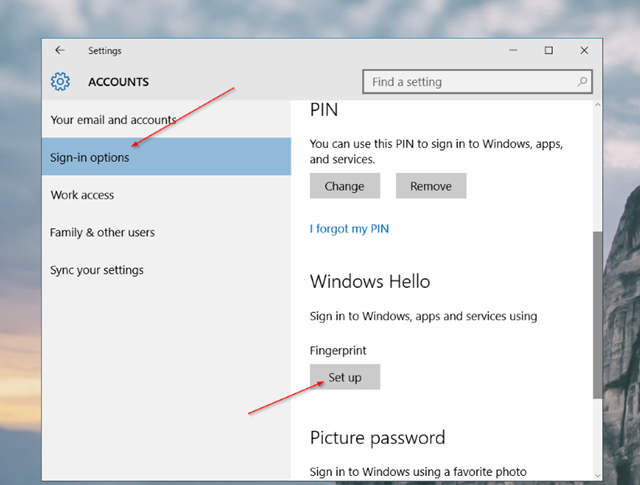Click the ACCOUNTS title text
The width and height of the screenshot is (640, 485).
[118, 82]
